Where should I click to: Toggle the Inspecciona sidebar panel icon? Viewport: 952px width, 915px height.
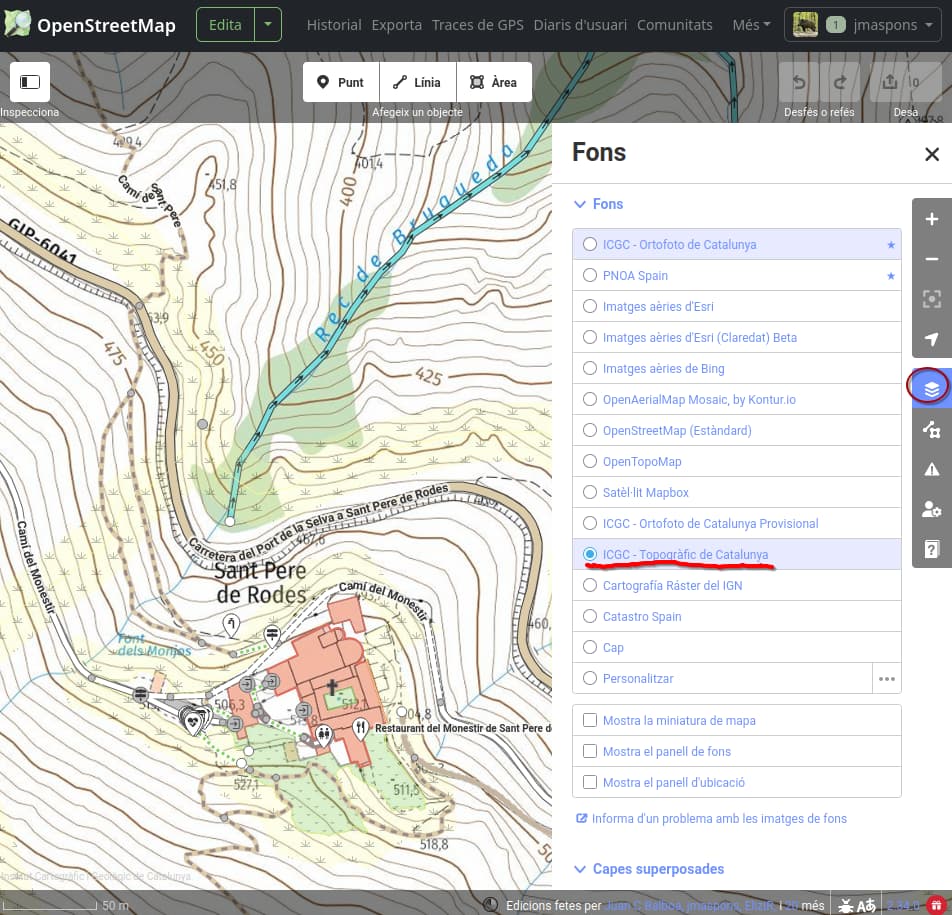click(x=30, y=81)
